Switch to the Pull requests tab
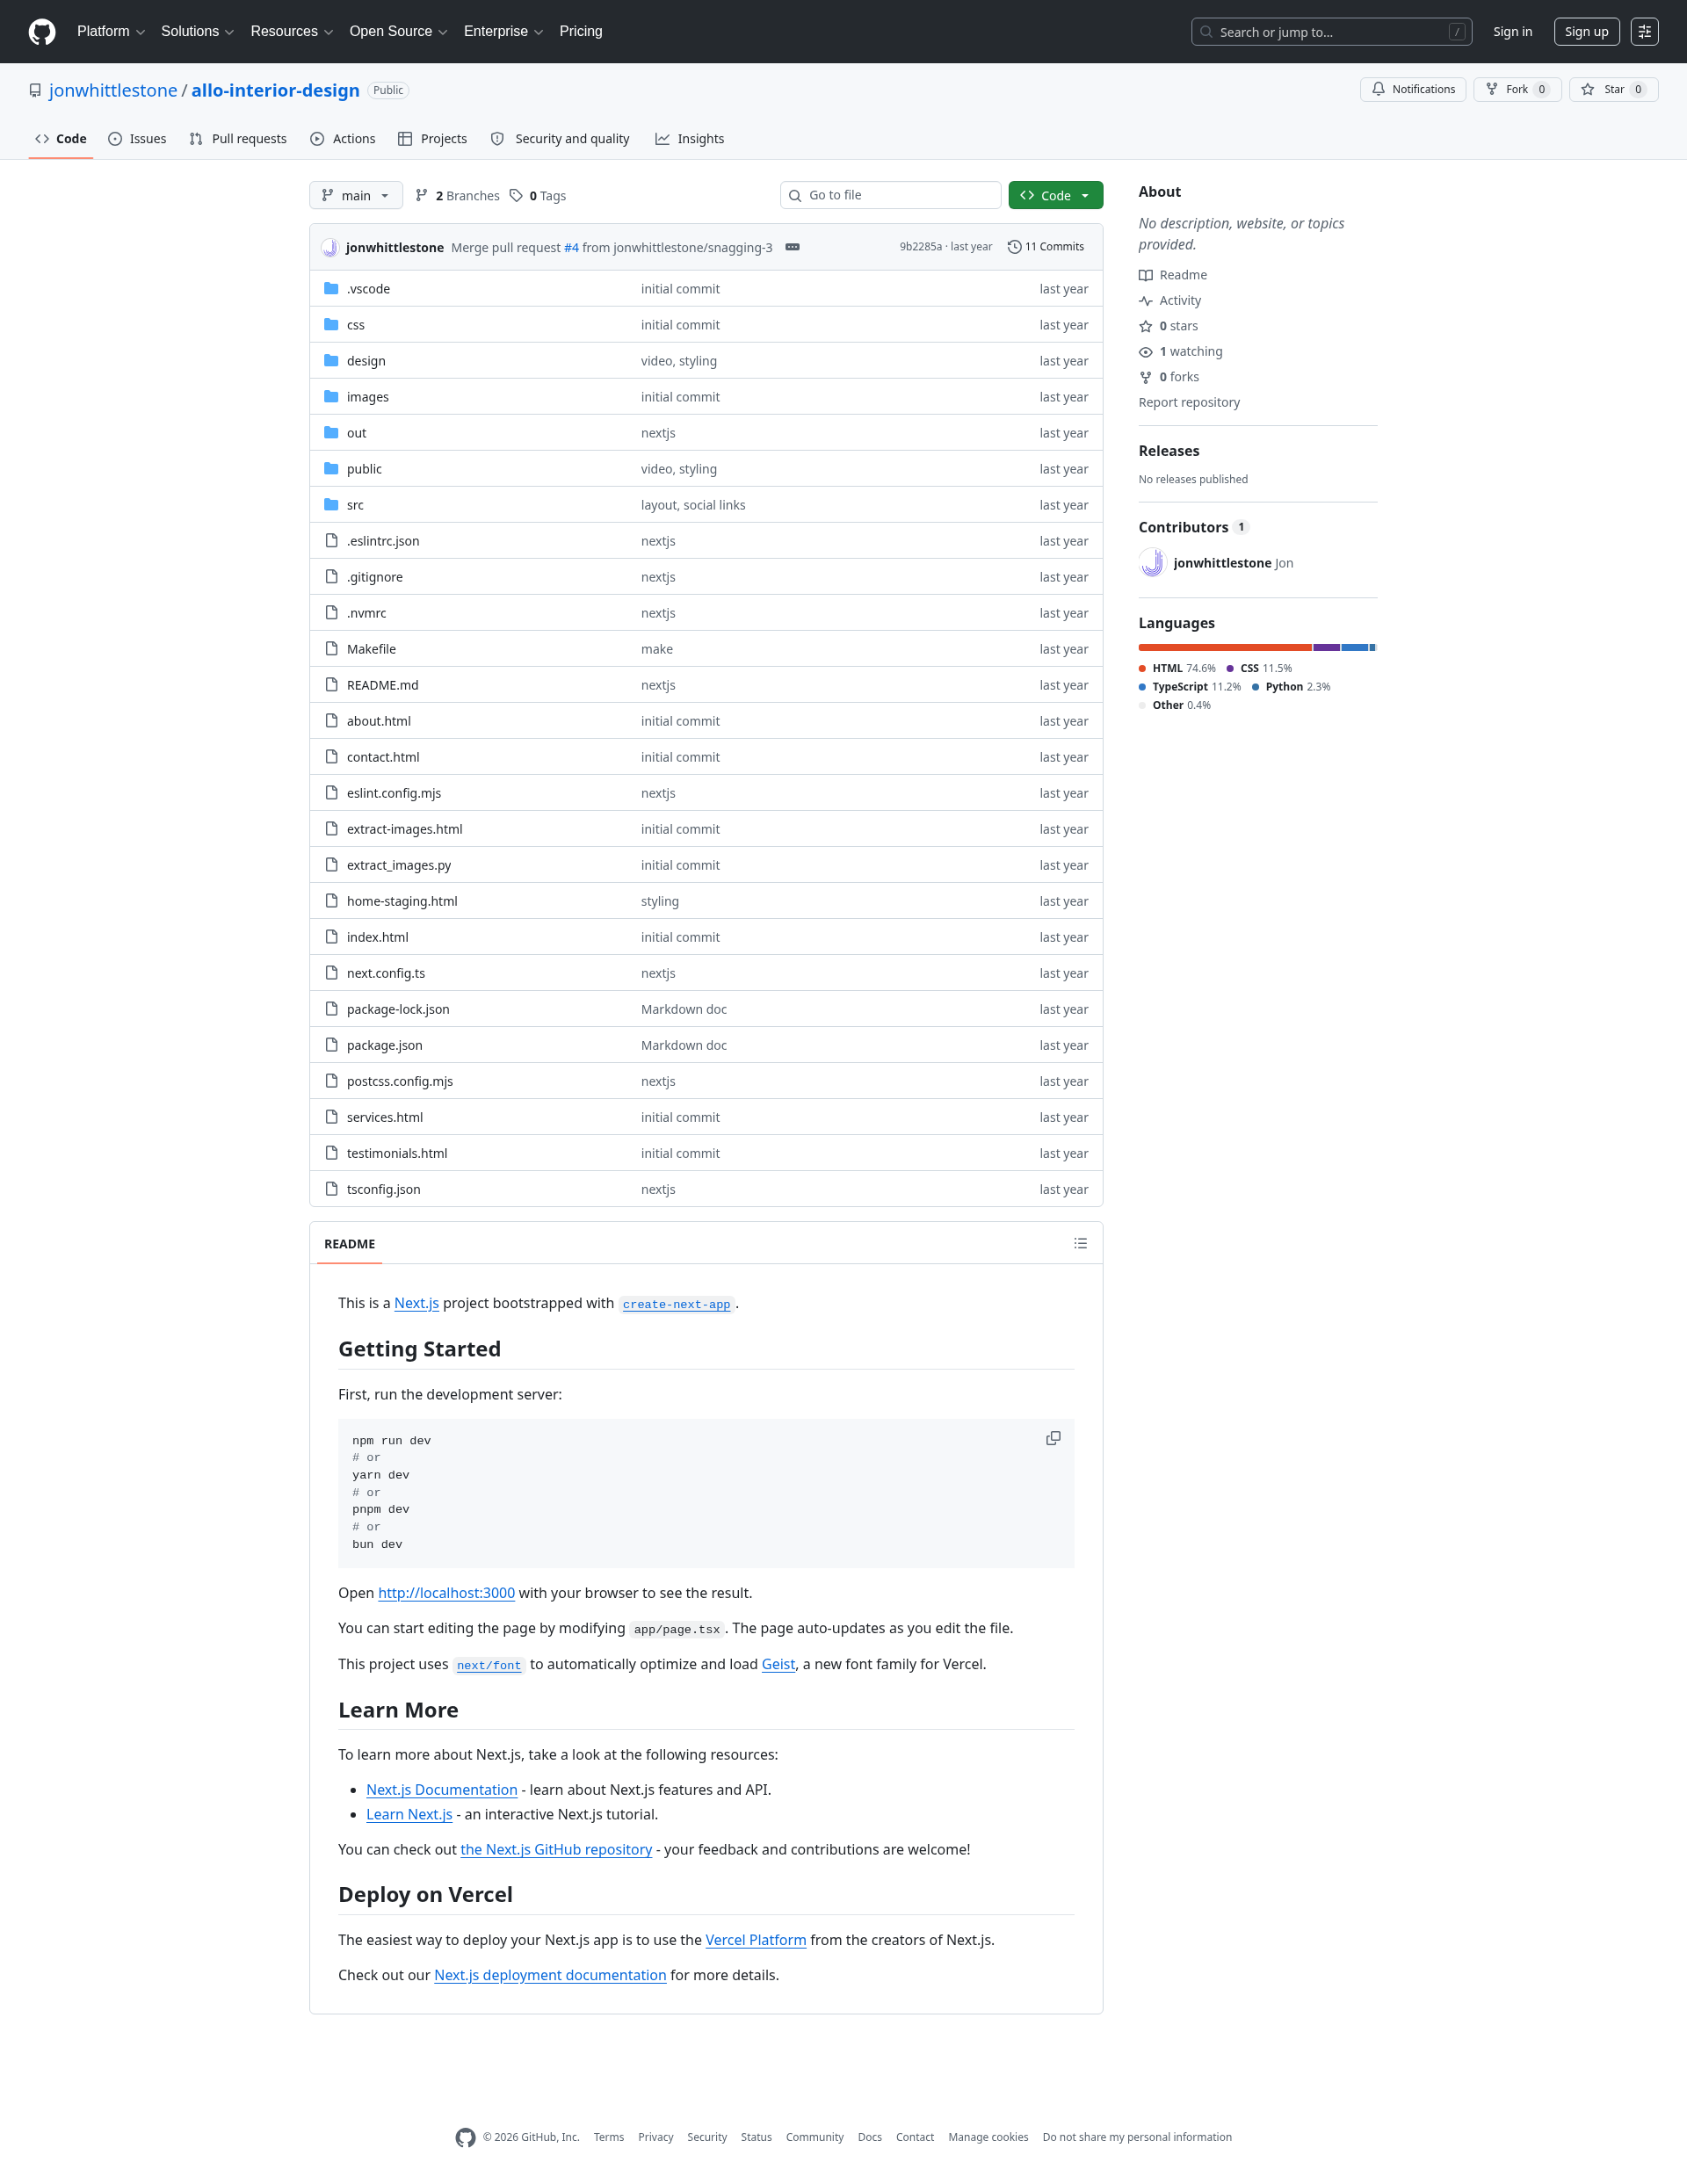Viewport: 1687px width, 2184px height. 238,139
